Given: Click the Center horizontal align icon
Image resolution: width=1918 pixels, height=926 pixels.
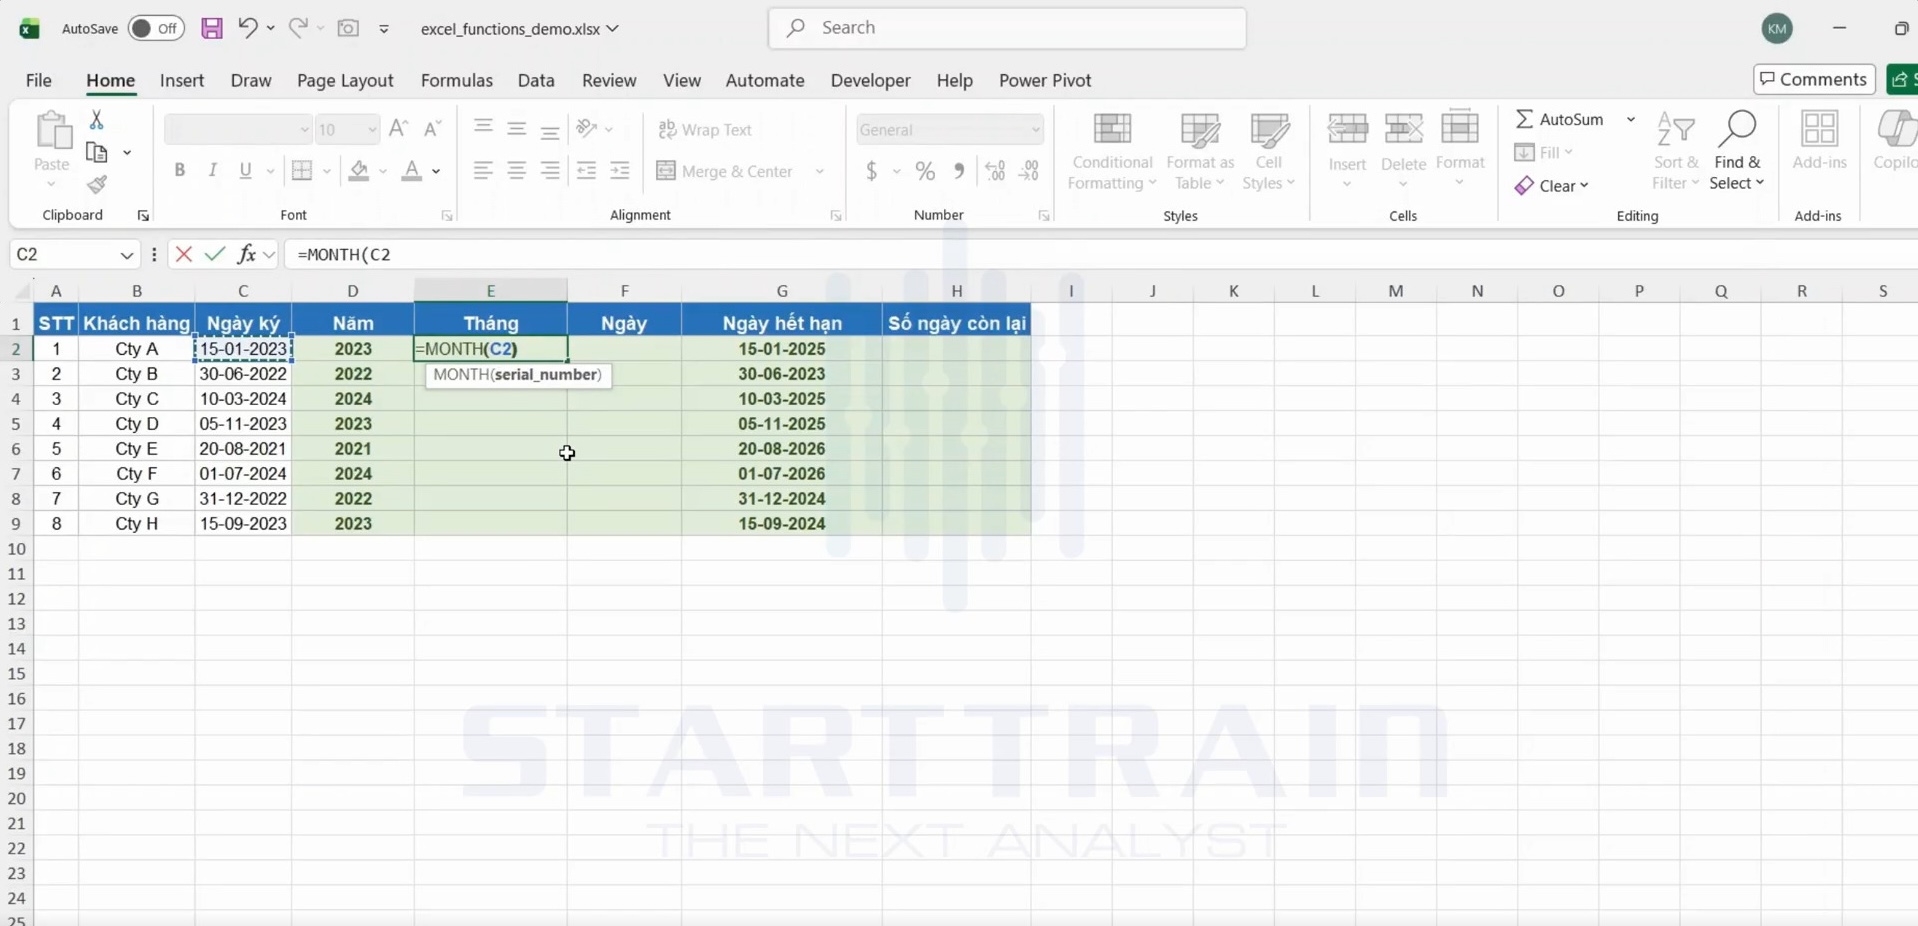Looking at the screenshot, I should click(517, 171).
